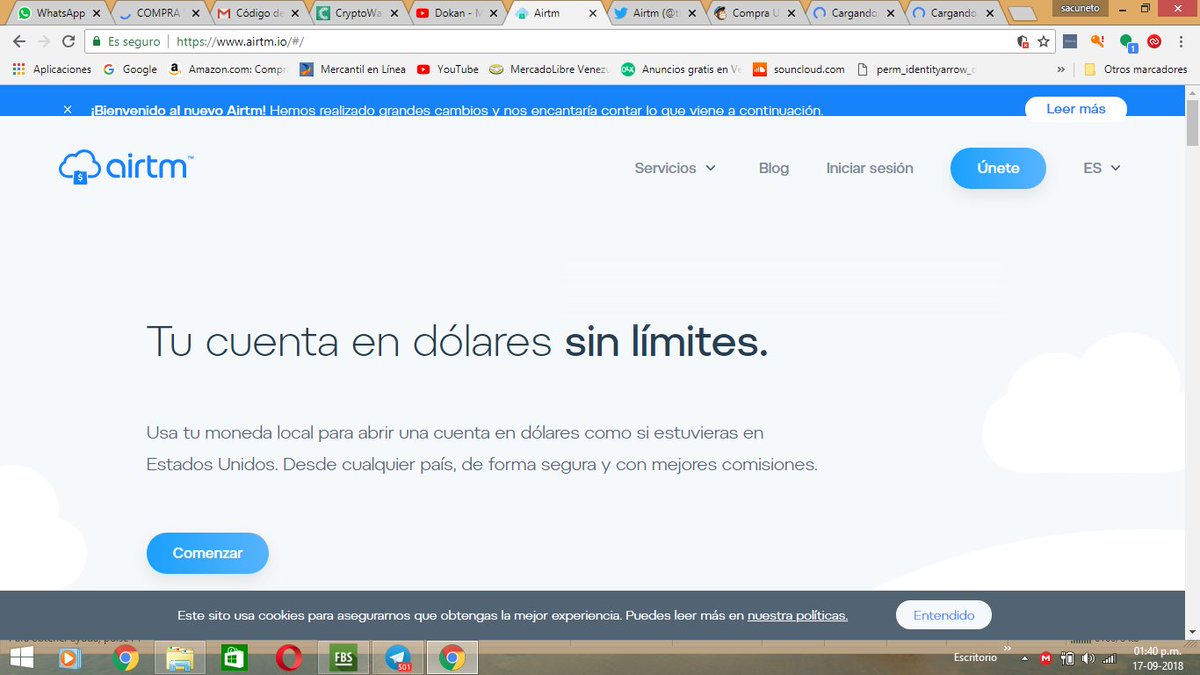Open the perm_identityarrow bookmark
Viewport: 1200px width, 675px height.
pos(915,70)
